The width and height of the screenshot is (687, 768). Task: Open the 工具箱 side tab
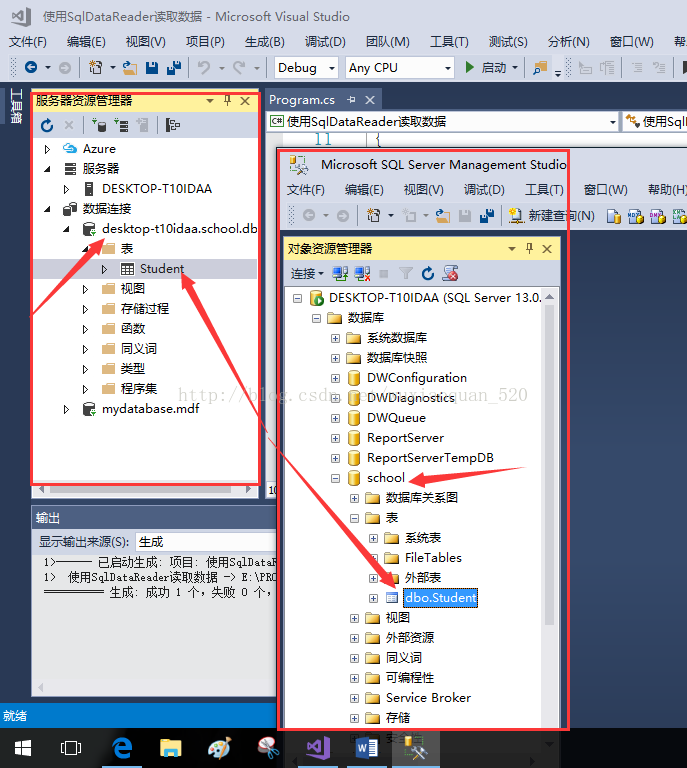[16, 105]
